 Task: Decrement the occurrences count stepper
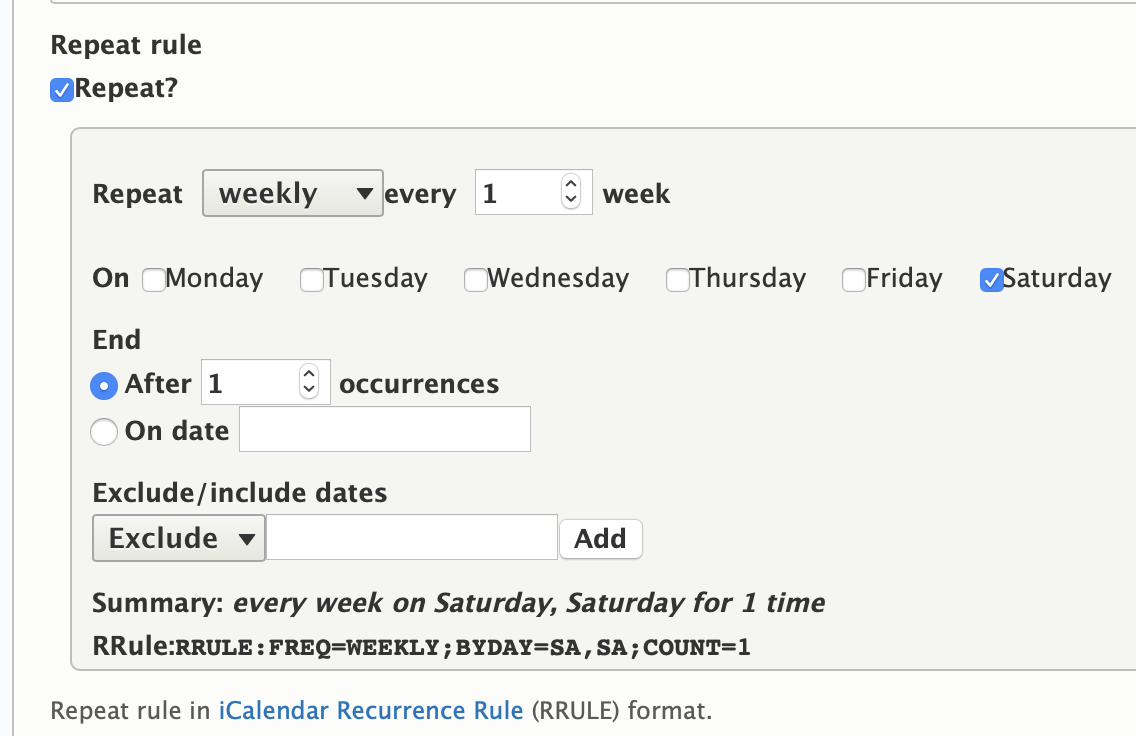click(309, 390)
